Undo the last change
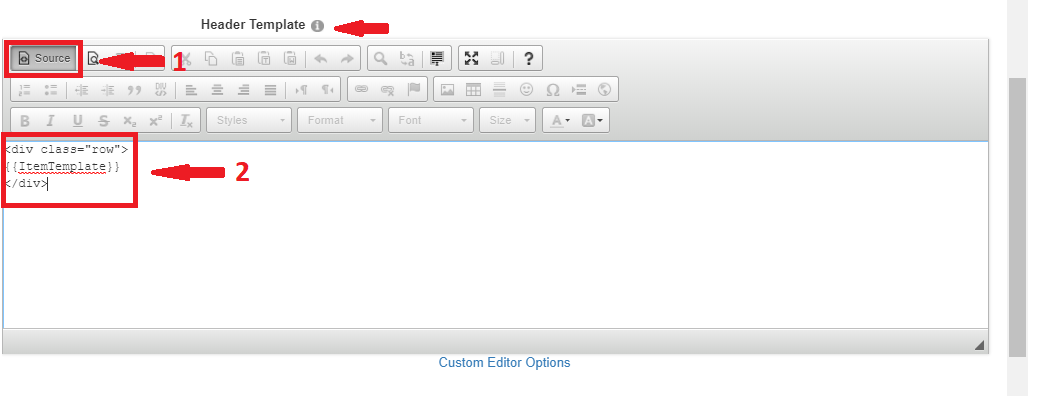This screenshot has width=1037, height=396. click(321, 58)
